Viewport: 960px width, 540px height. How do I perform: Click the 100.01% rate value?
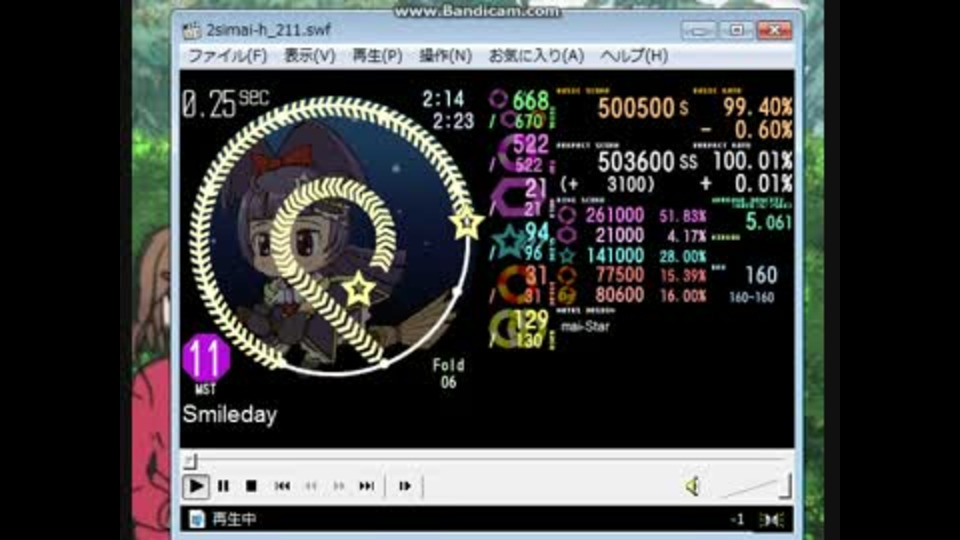click(753, 161)
